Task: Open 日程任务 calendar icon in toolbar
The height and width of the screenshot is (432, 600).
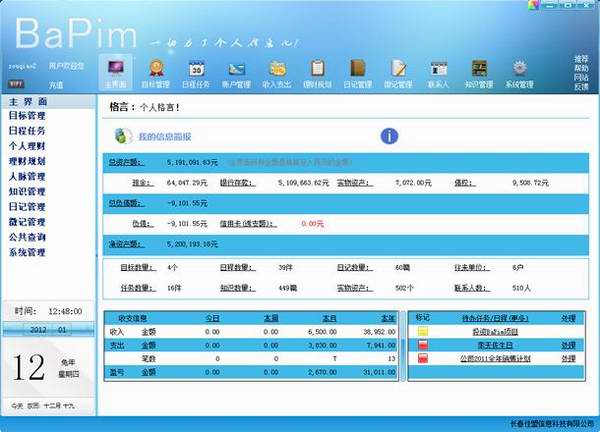Action: point(196,70)
